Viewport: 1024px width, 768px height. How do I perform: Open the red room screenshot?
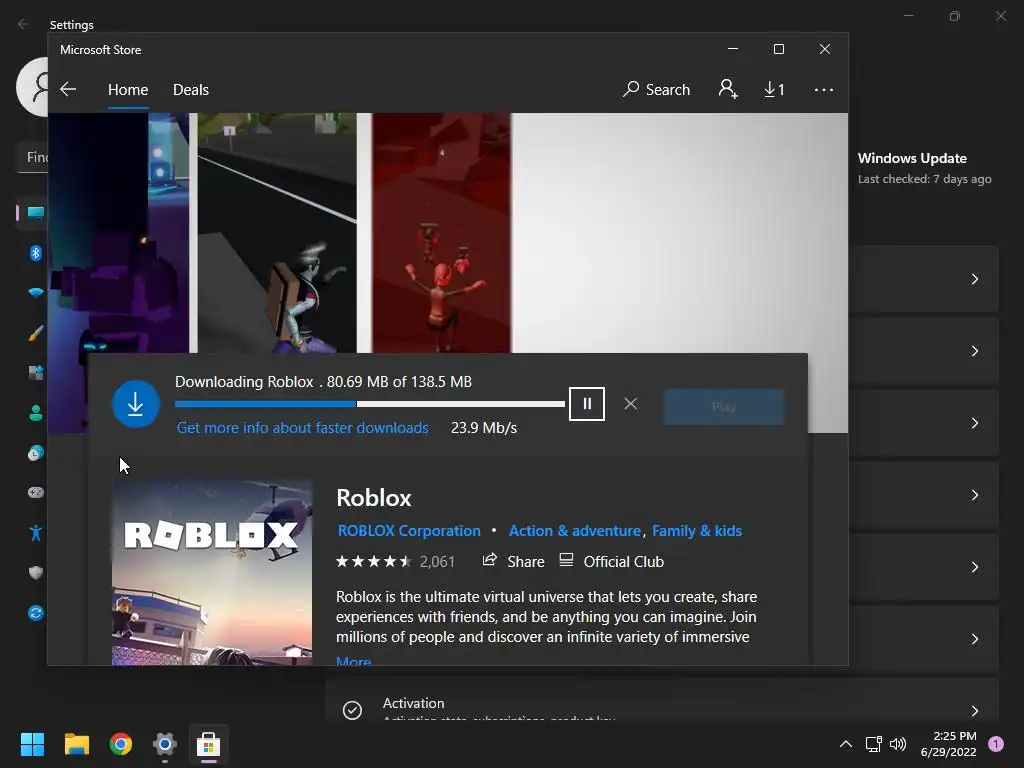point(441,233)
